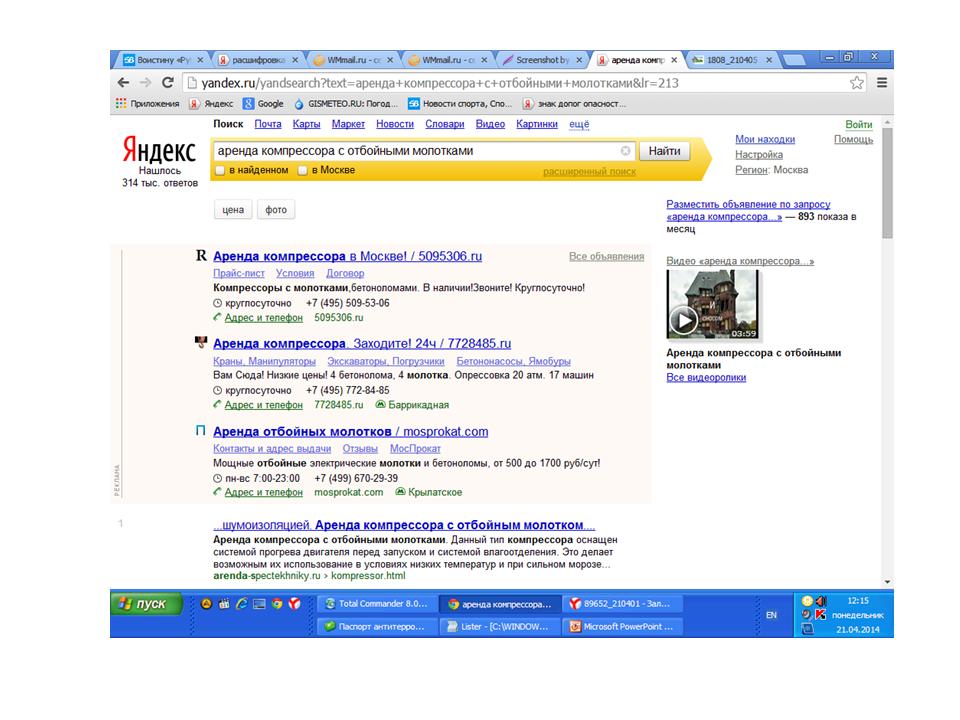Screen dimensions: 960x720
Task: Open the Прайс-лист link in the 5095306.ru ad
Action: [x=239, y=273]
